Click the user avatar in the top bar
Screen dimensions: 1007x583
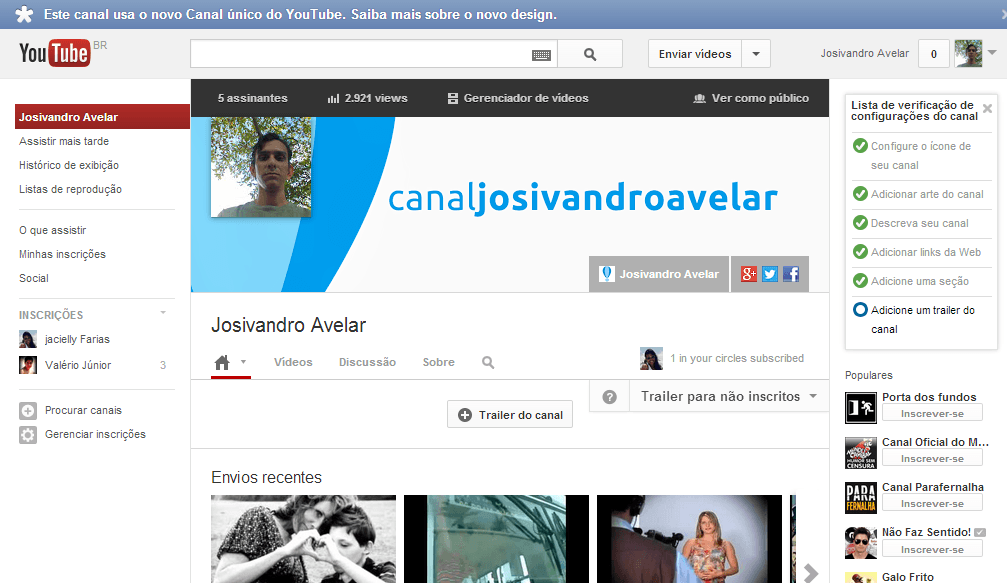click(968, 53)
